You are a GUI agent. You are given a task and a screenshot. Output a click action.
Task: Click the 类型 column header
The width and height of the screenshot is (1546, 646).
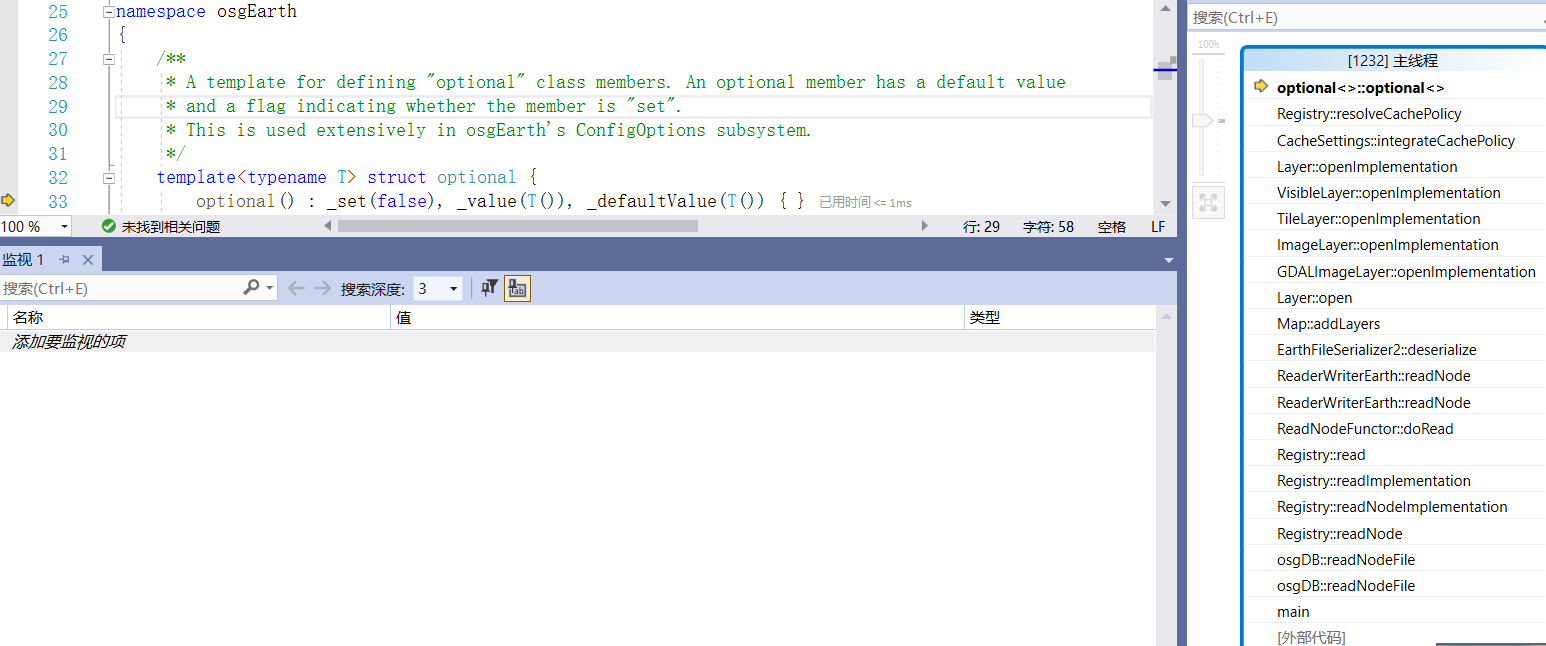(985, 318)
